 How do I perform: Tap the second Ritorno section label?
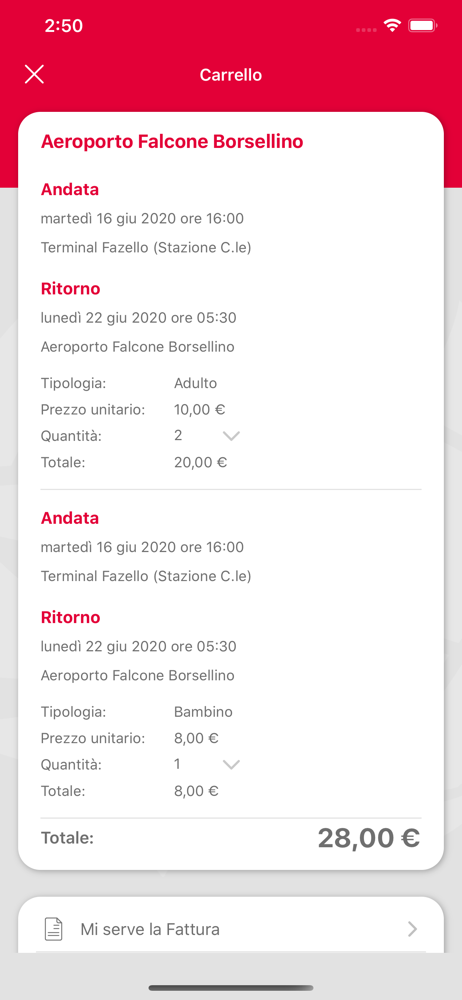(70, 617)
